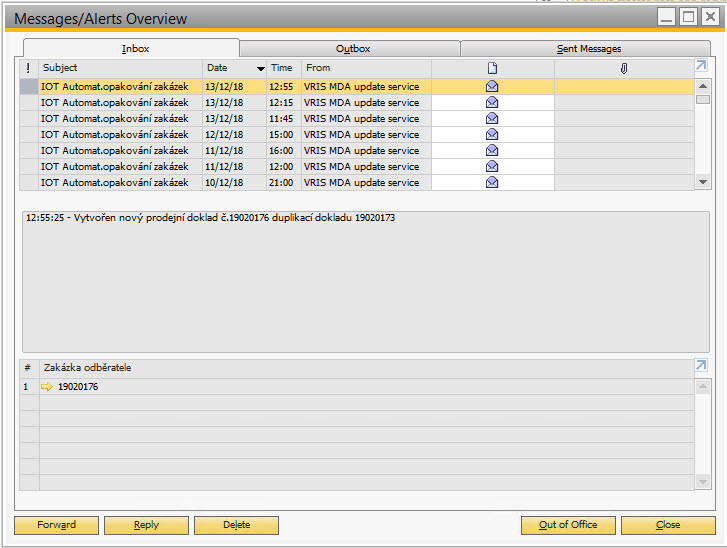Viewport: 727px width, 548px height.
Task: Click envelope icon for the 21:00 message
Action: 492,183
